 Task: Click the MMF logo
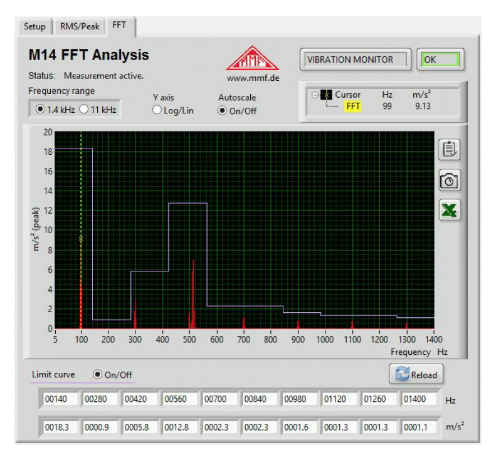point(253,58)
